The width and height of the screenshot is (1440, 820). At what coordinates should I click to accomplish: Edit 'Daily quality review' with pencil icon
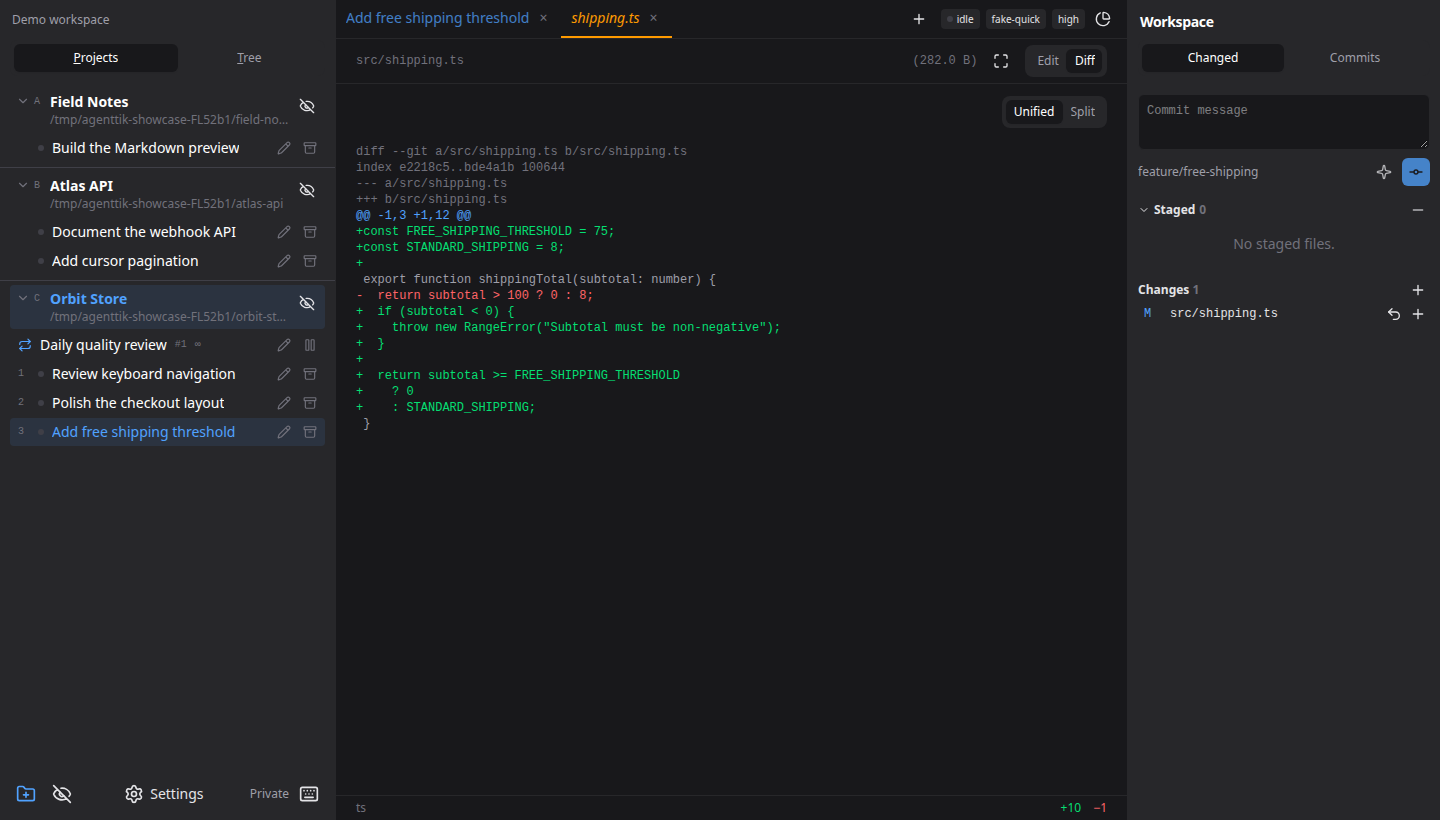click(284, 345)
